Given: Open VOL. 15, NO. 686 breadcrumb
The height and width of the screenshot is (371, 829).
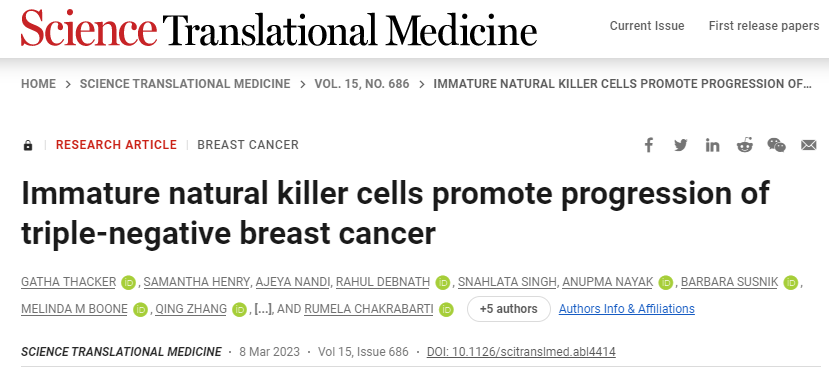Looking at the screenshot, I should [362, 84].
